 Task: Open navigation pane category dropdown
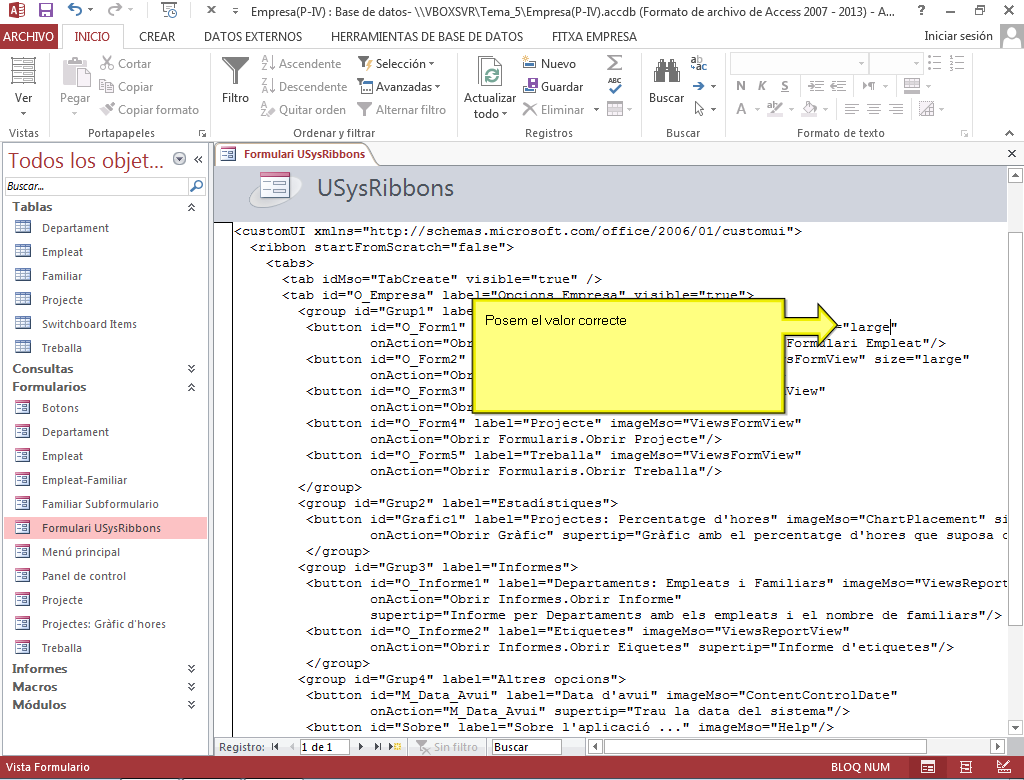point(179,159)
